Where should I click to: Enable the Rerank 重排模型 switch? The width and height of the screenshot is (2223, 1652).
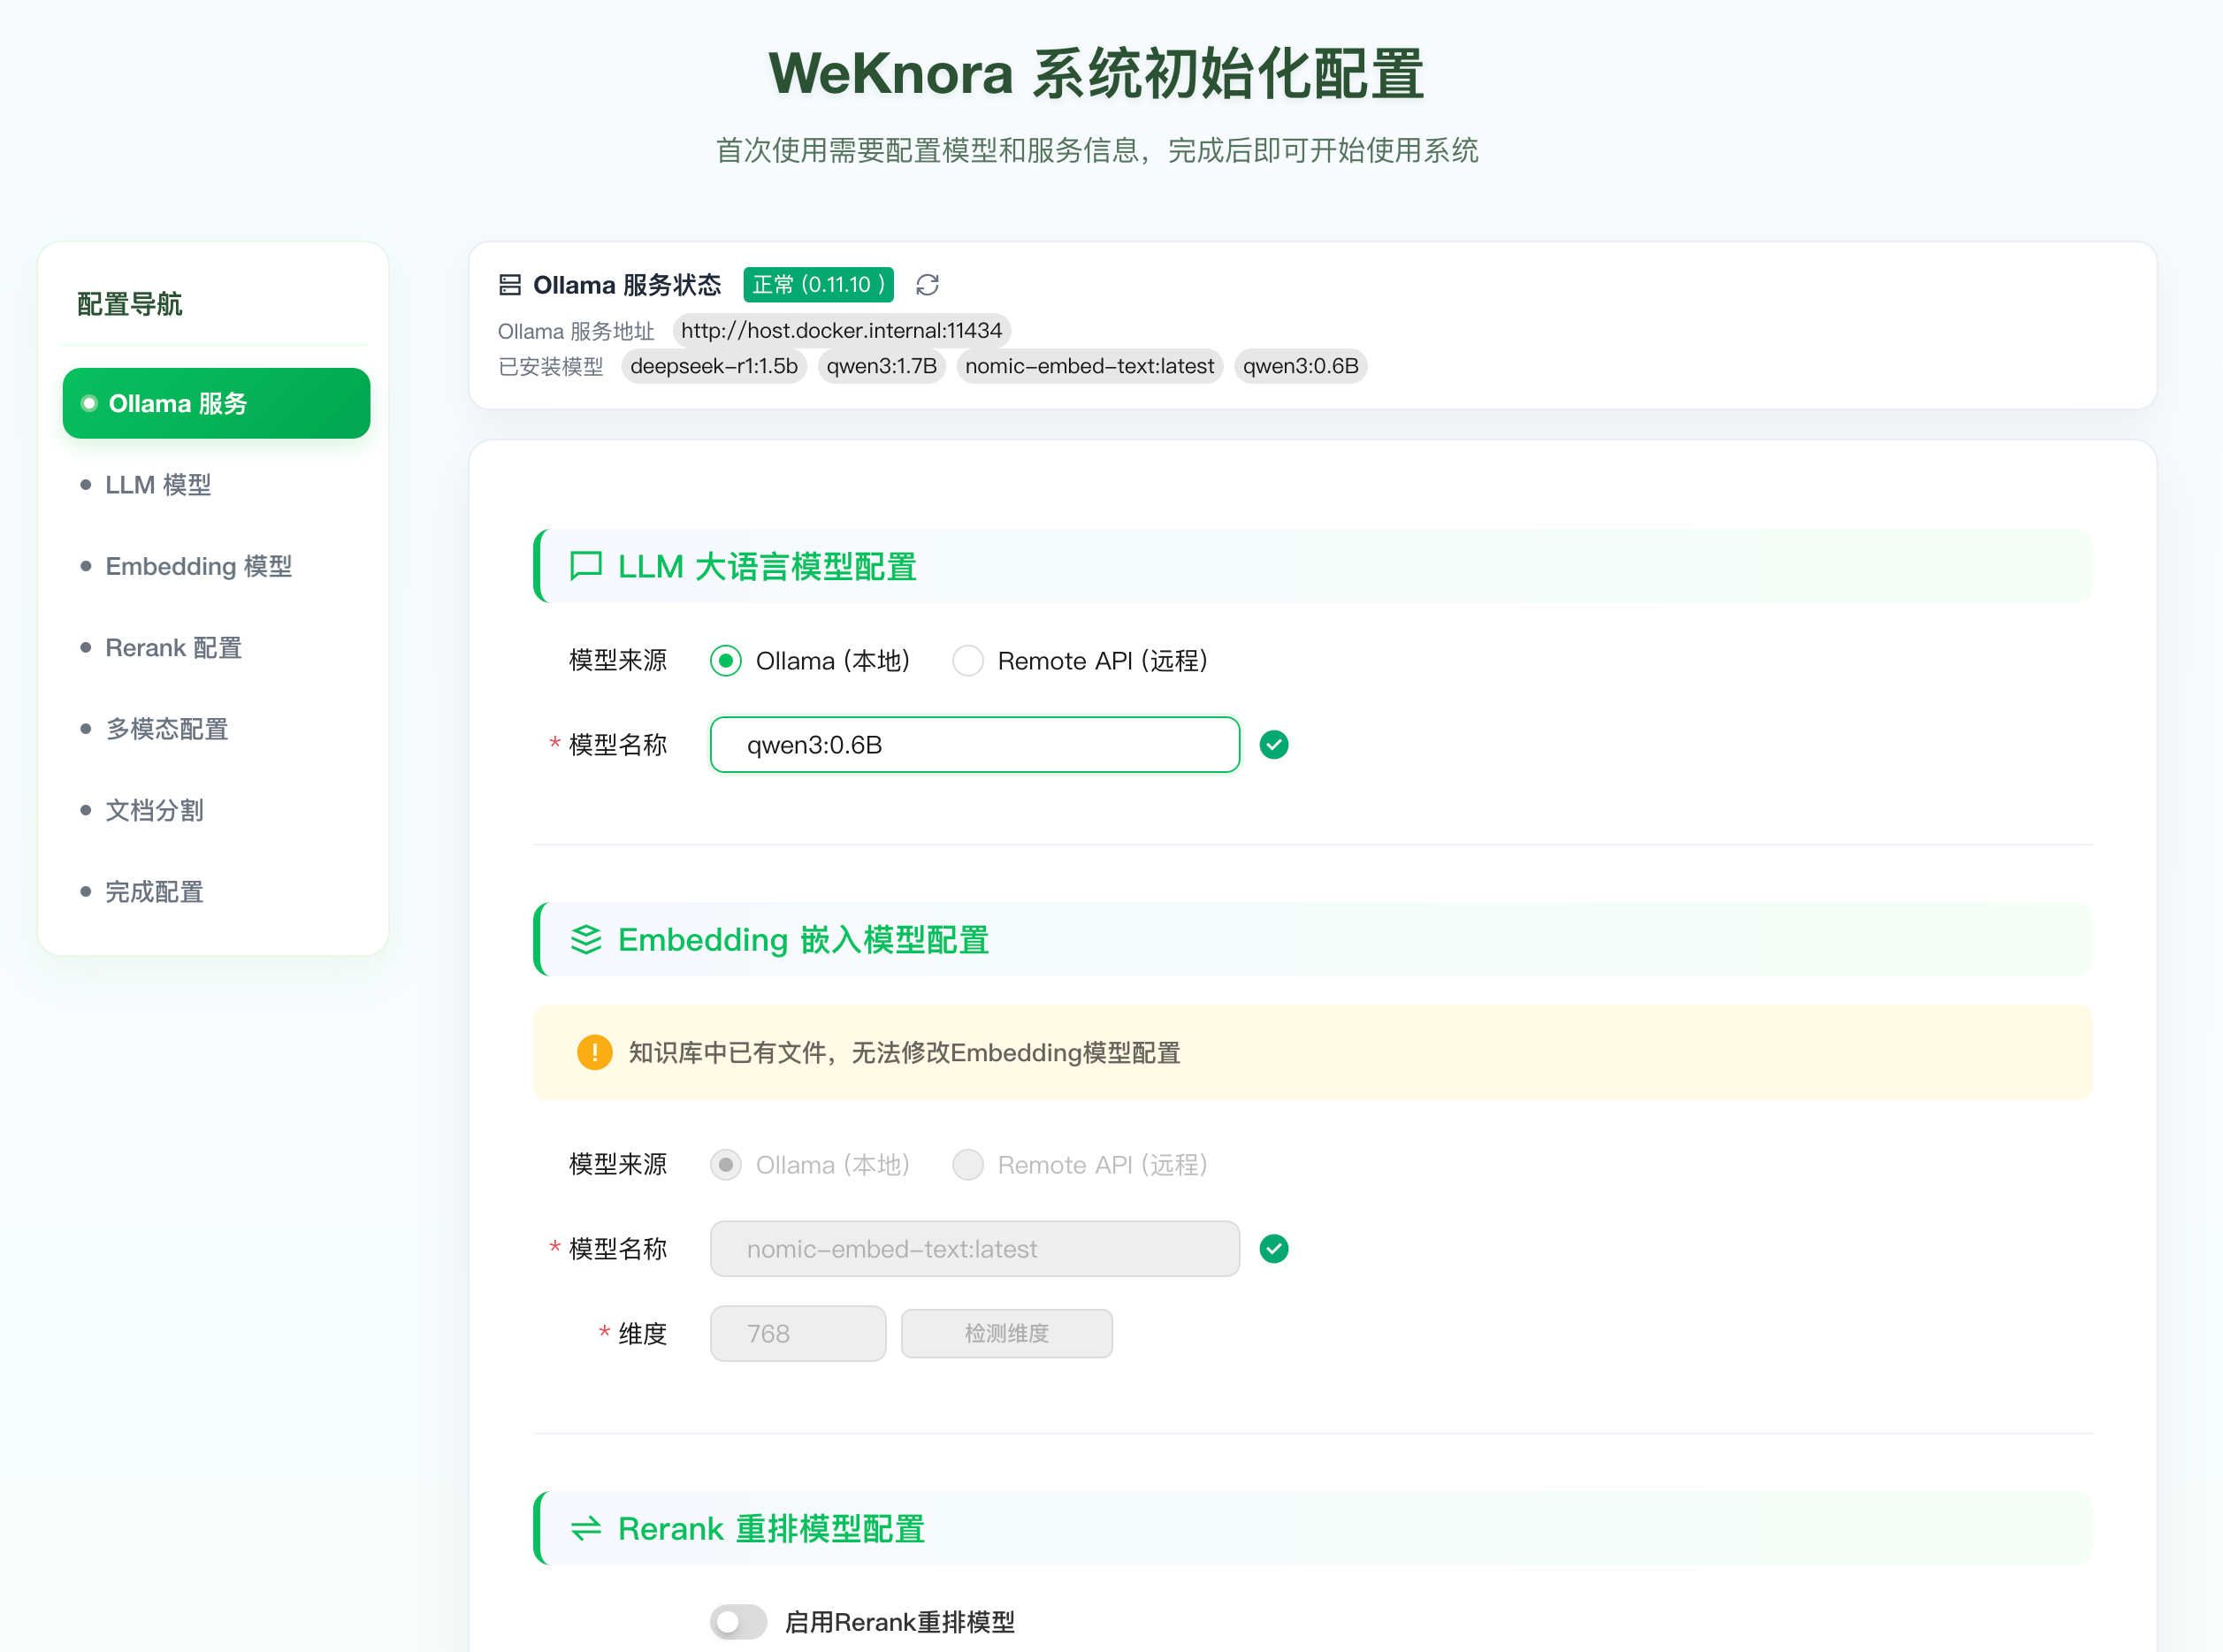tap(738, 1621)
